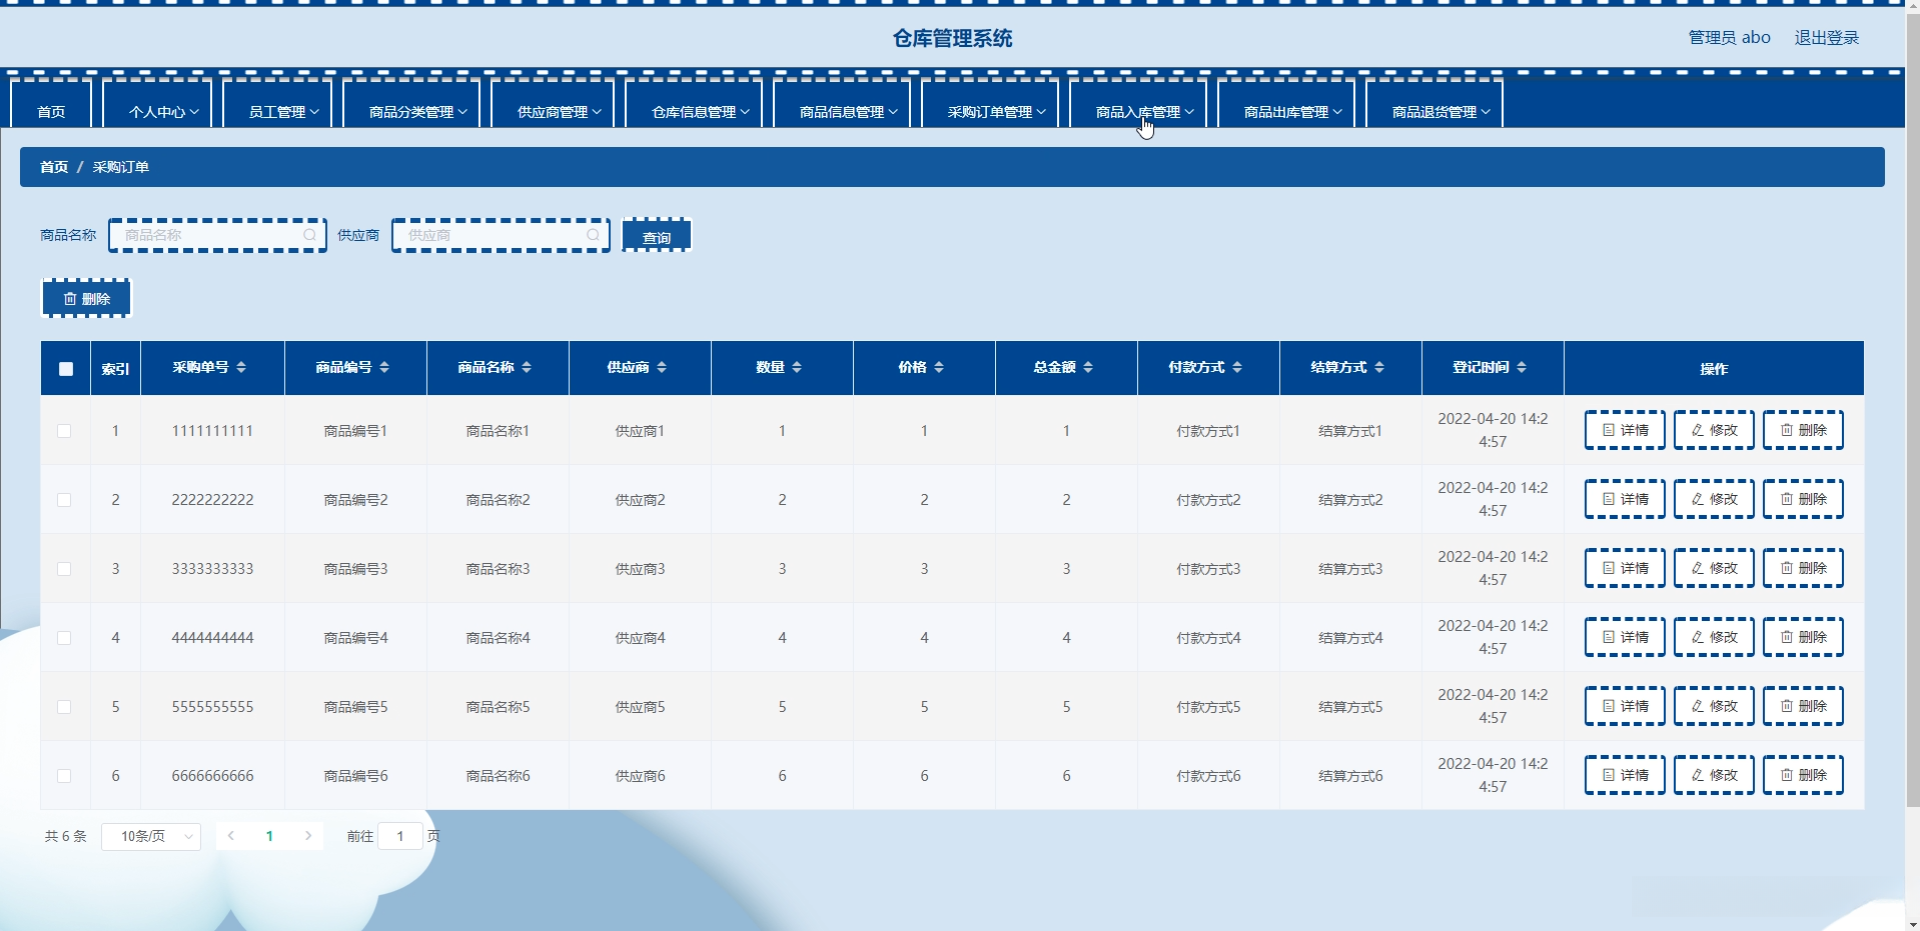
Task: Click 查询 search button
Action: coord(657,236)
